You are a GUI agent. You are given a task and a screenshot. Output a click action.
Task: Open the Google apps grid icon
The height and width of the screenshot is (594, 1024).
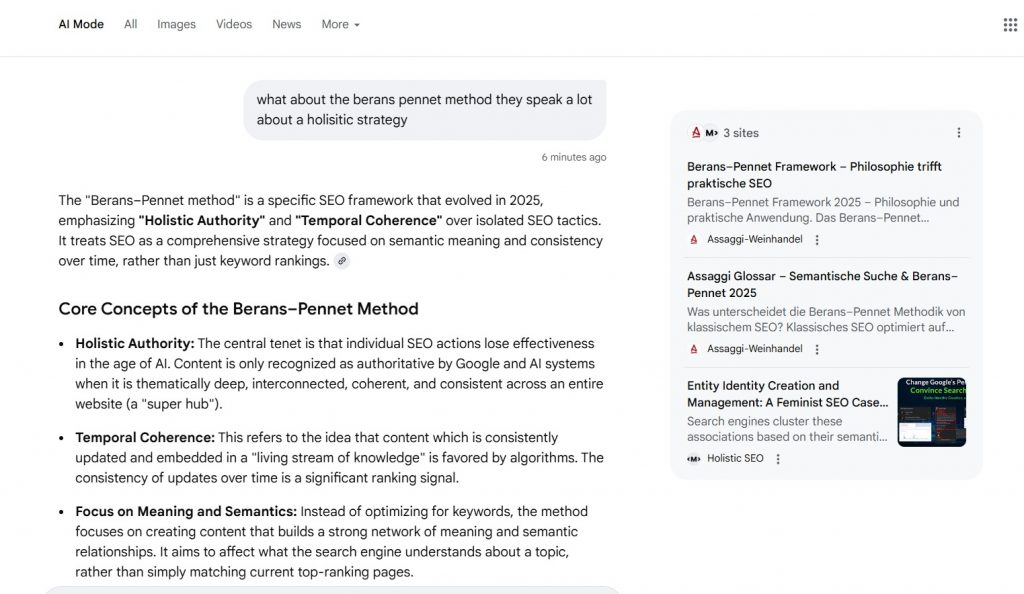point(1010,24)
